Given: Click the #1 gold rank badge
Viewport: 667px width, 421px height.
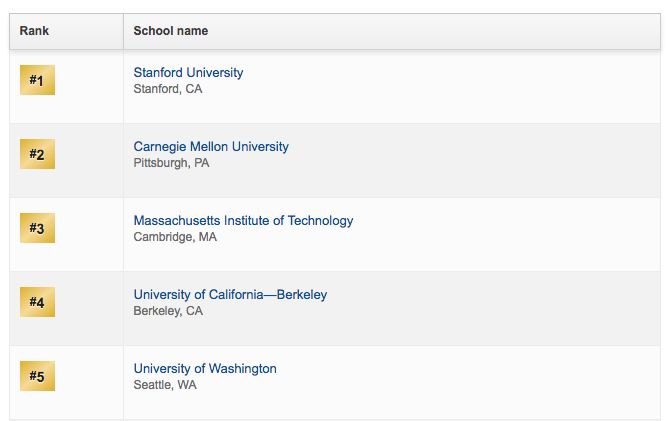Looking at the screenshot, I should (x=37, y=80).
